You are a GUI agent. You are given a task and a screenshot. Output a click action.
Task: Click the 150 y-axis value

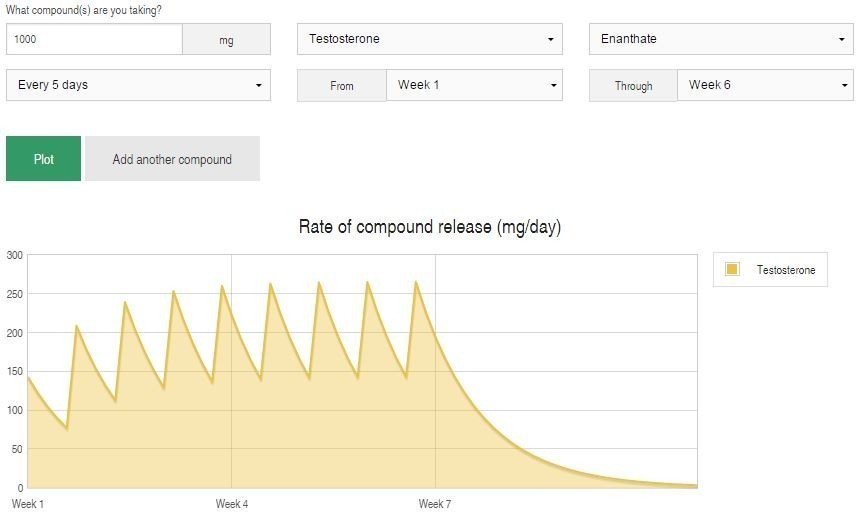point(14,372)
